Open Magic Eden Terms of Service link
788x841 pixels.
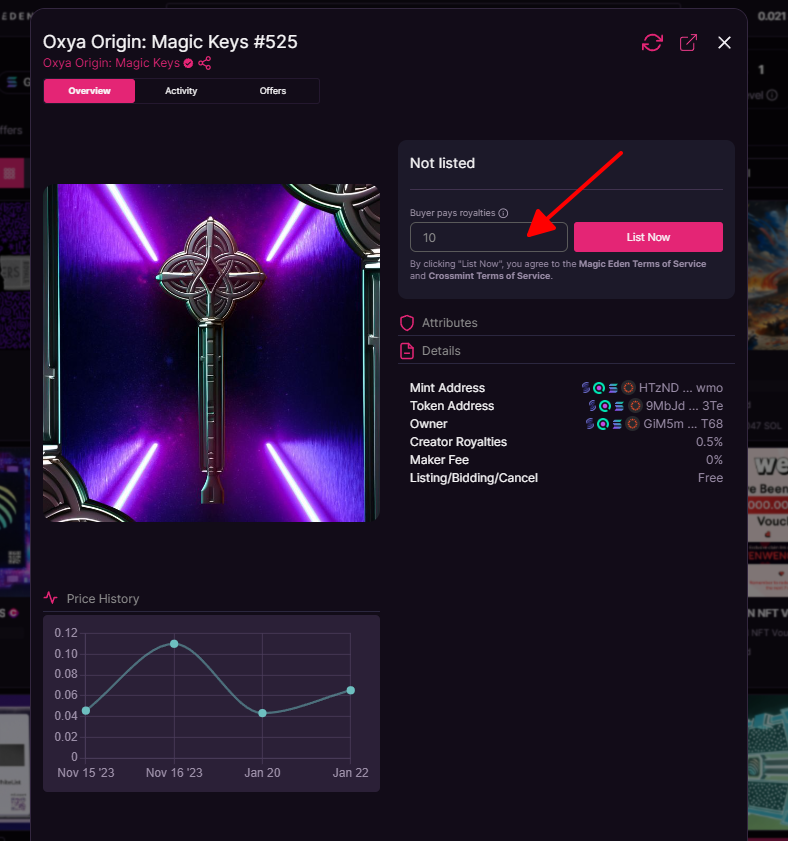coord(642,264)
